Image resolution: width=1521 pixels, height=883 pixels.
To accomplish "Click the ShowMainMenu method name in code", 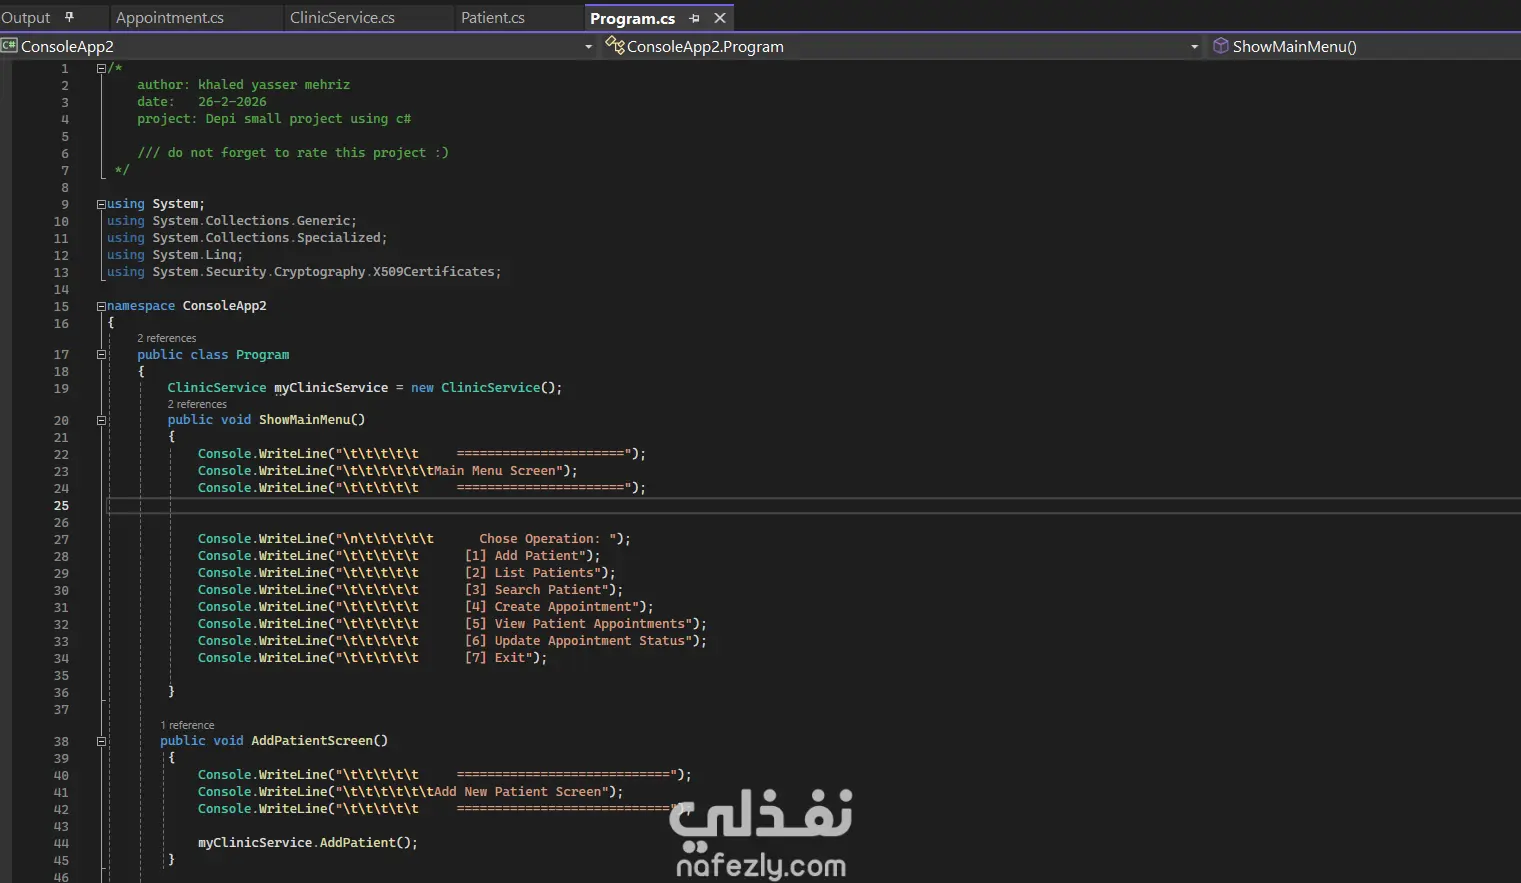I will coord(304,420).
